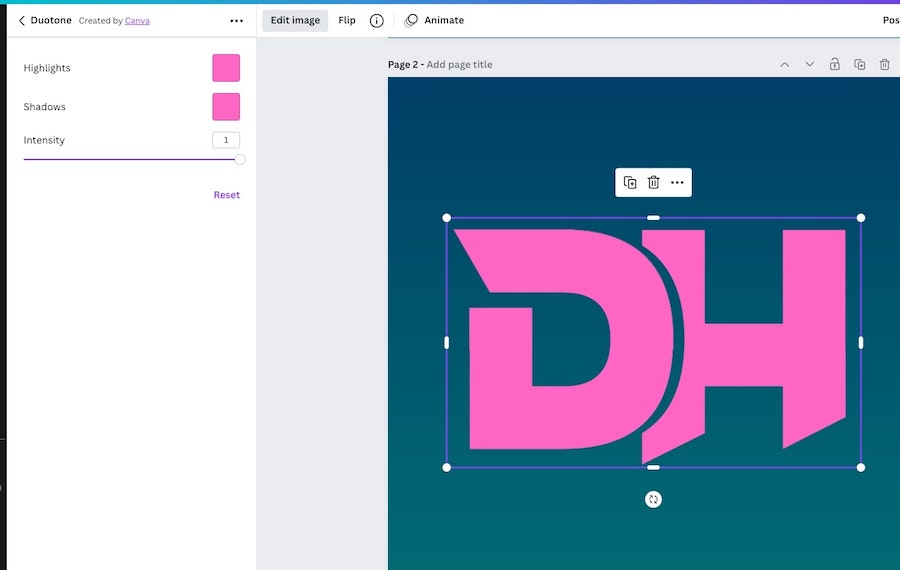
Task: Open the Duotone panel three-dot menu
Action: click(x=236, y=20)
